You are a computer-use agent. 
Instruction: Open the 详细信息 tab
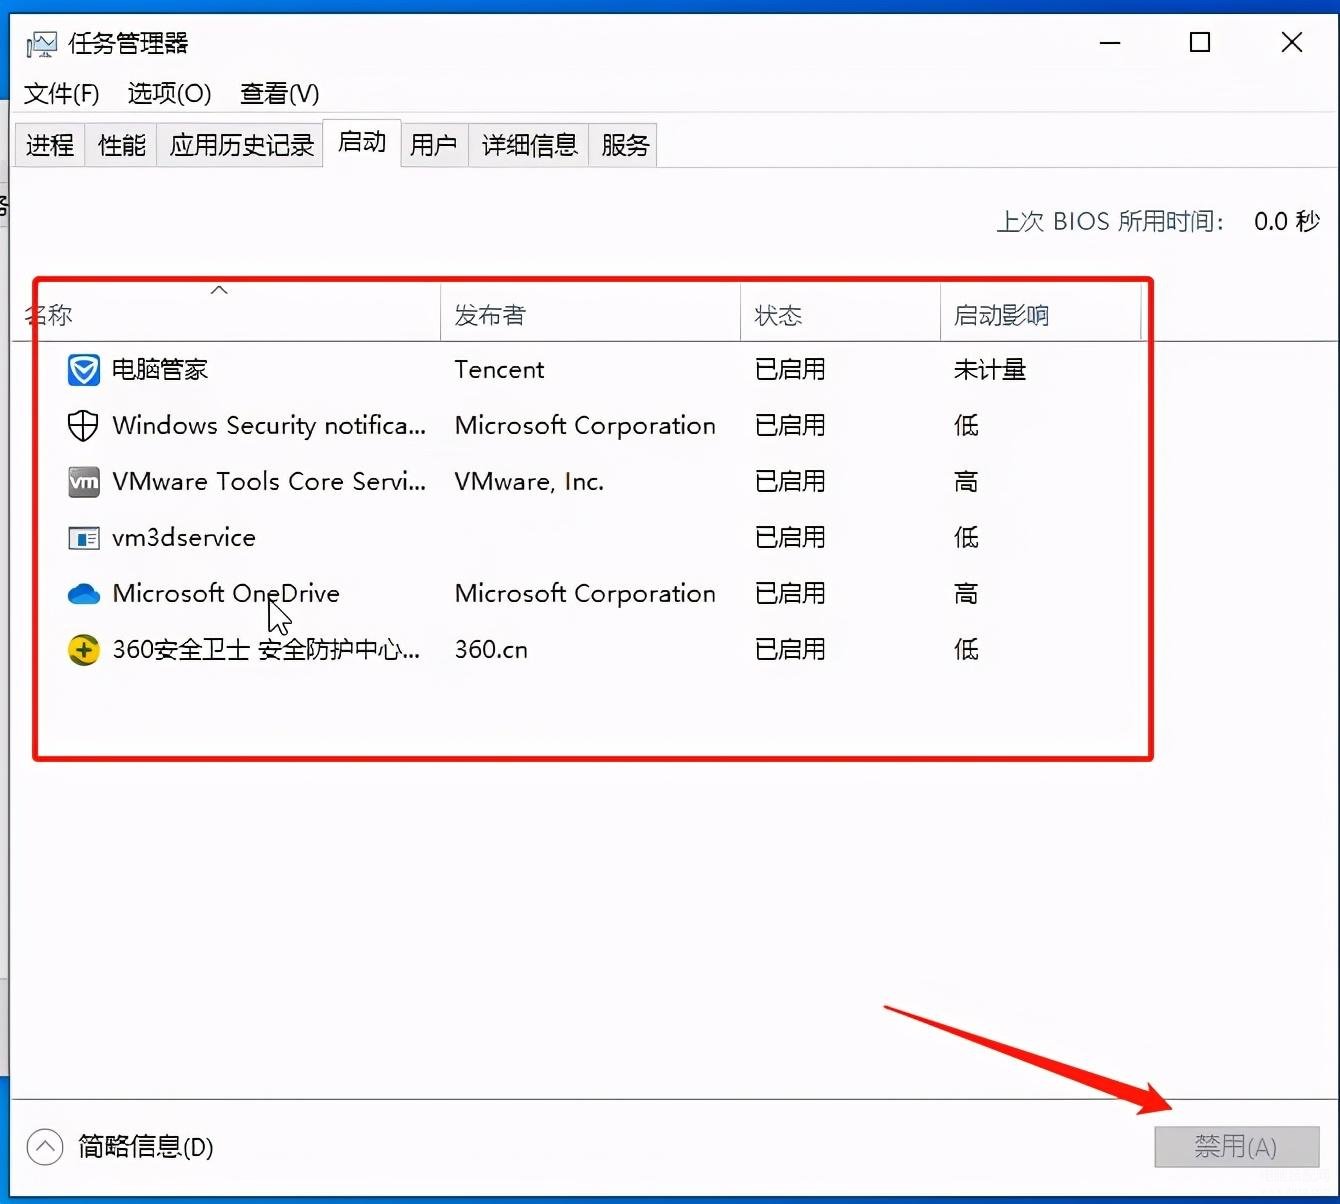pos(529,146)
